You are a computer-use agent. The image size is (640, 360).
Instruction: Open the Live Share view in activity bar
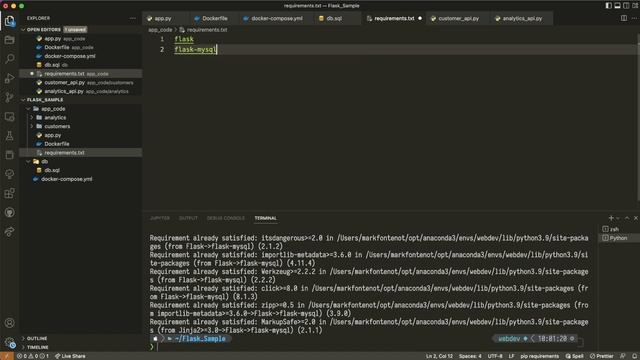tap(9, 232)
